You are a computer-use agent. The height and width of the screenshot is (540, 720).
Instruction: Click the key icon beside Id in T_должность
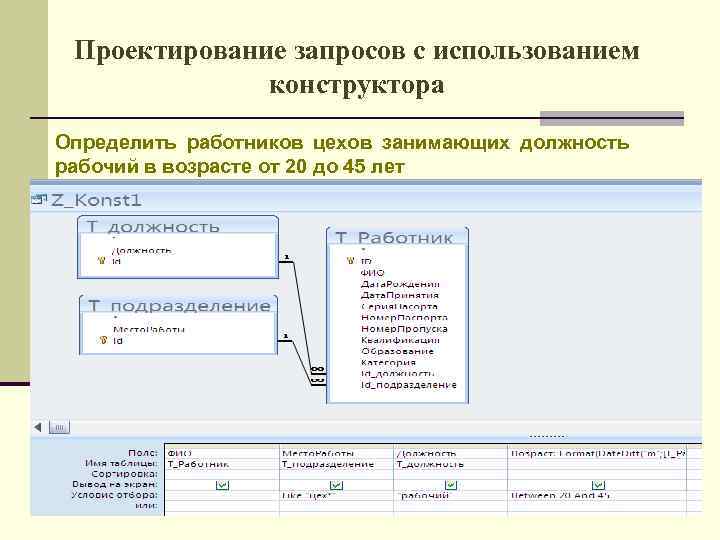click(102, 261)
